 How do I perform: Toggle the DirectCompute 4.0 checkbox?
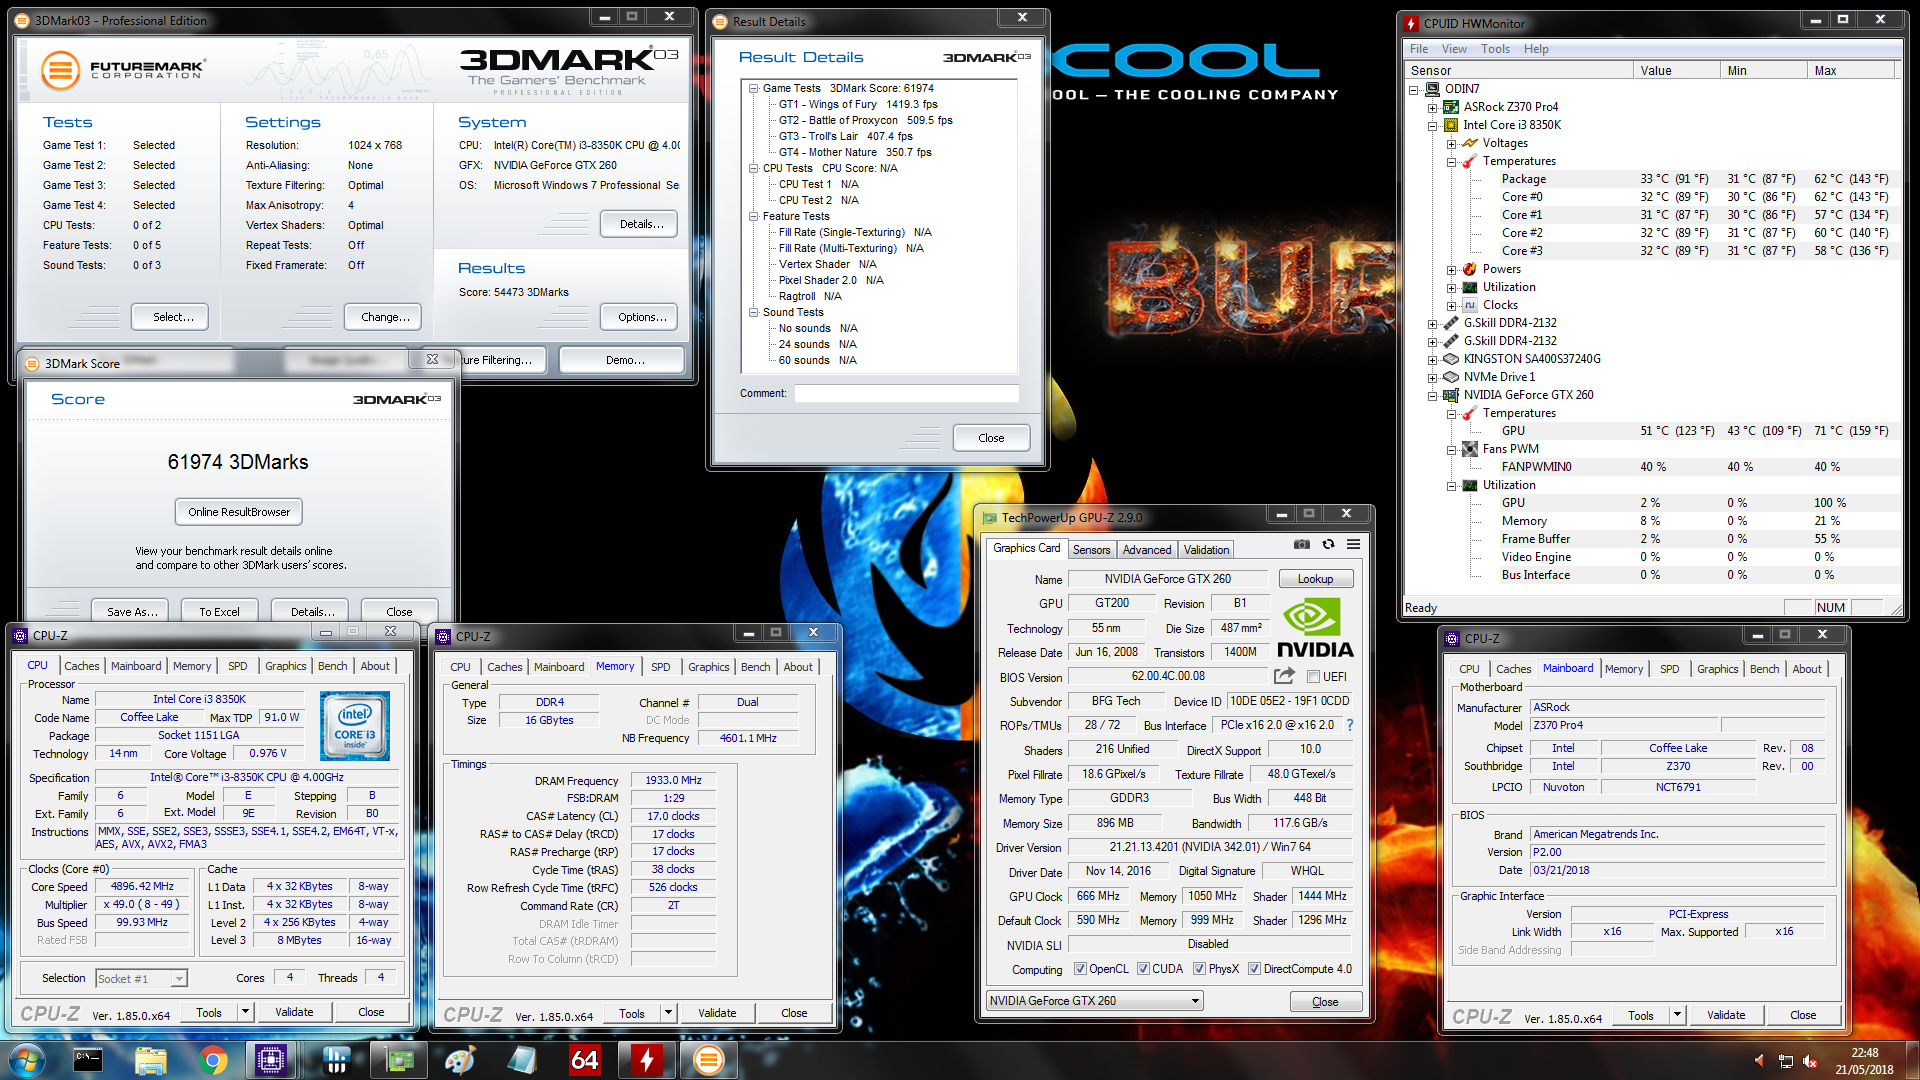click(1254, 969)
